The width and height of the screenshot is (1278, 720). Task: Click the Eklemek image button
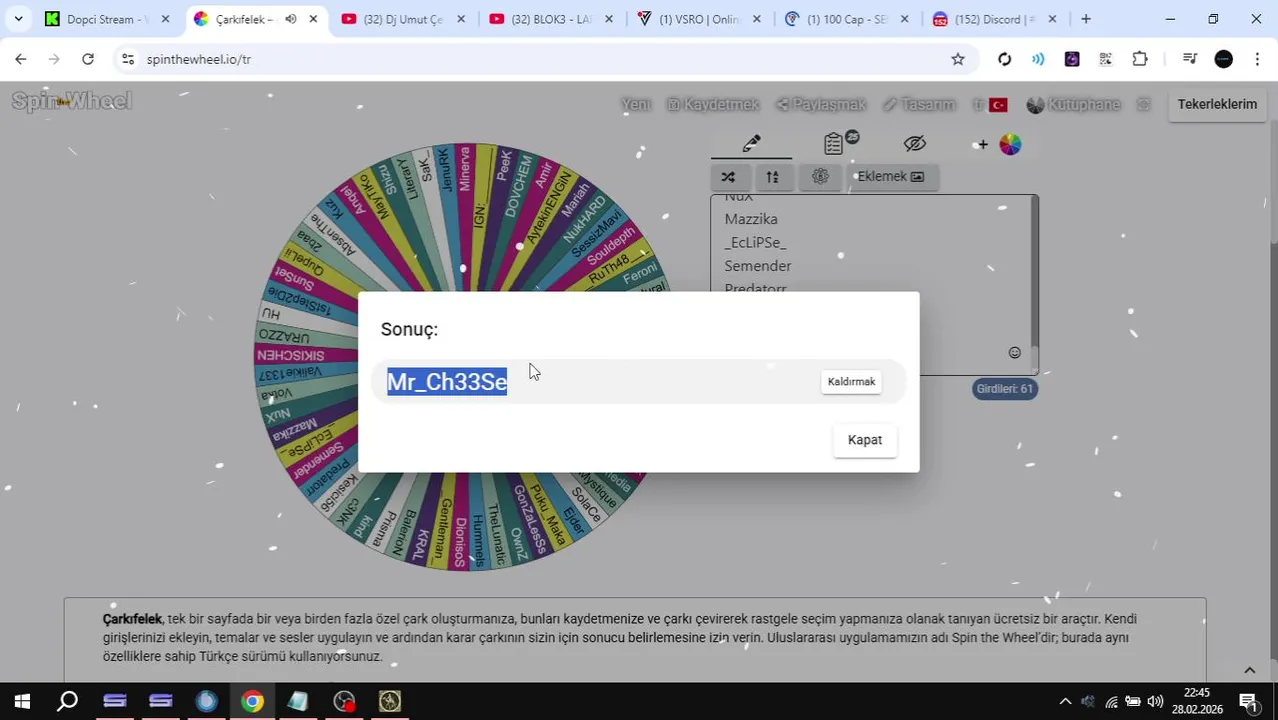click(890, 177)
